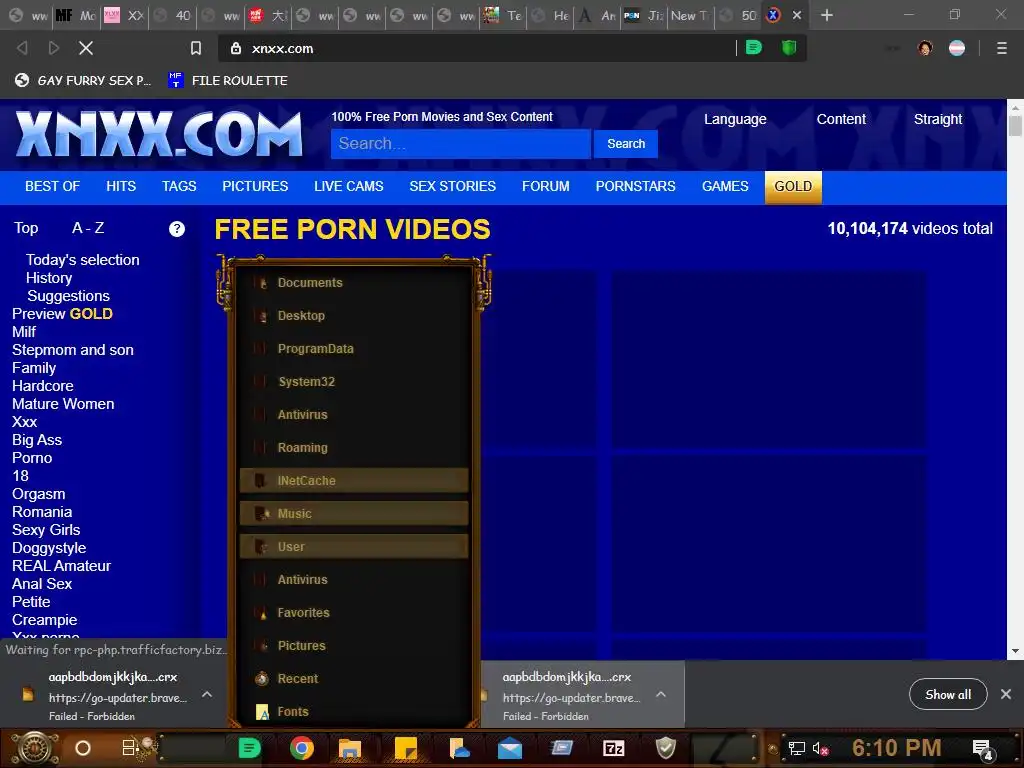Click Show all downloads button
The image size is (1024, 768).
pos(948,694)
